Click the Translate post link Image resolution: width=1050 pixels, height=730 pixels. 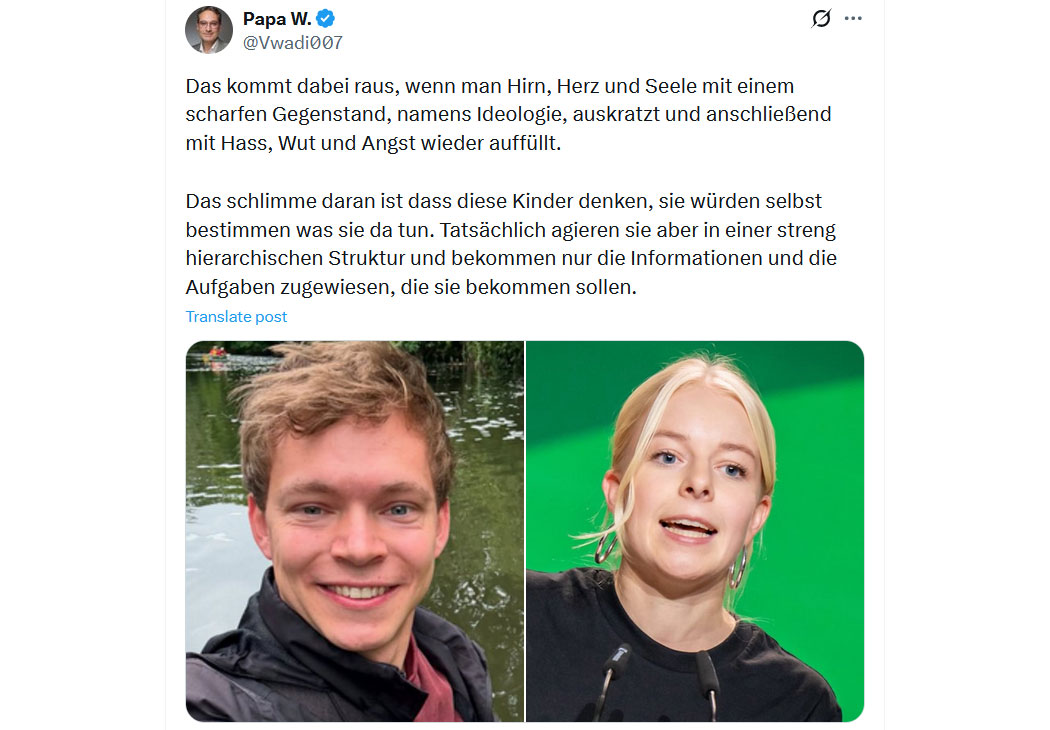click(236, 316)
